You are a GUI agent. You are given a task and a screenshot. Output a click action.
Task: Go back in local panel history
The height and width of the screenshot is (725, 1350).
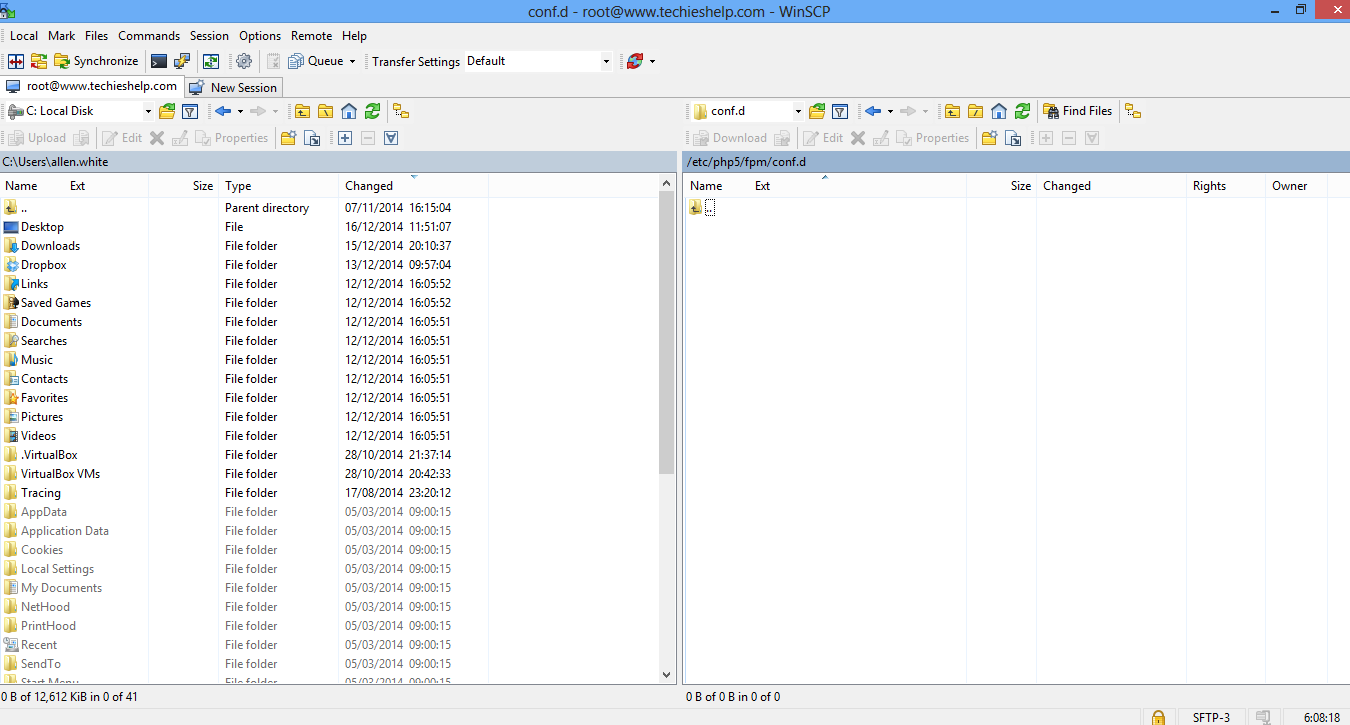pos(222,111)
